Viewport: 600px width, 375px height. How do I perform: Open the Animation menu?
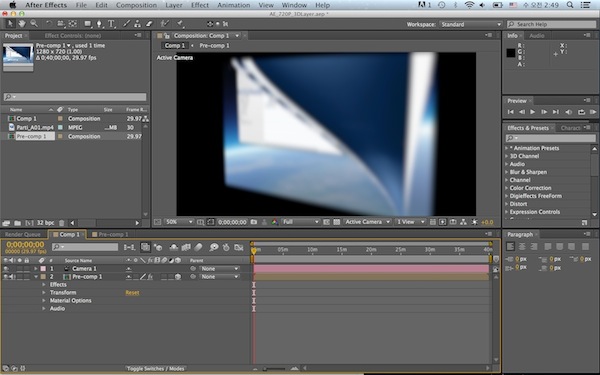(233, 5)
